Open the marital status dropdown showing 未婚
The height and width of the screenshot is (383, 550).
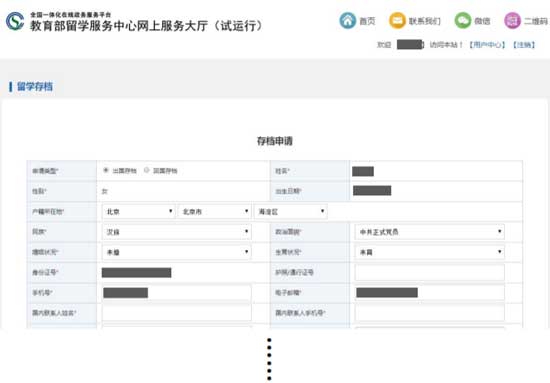176,252
